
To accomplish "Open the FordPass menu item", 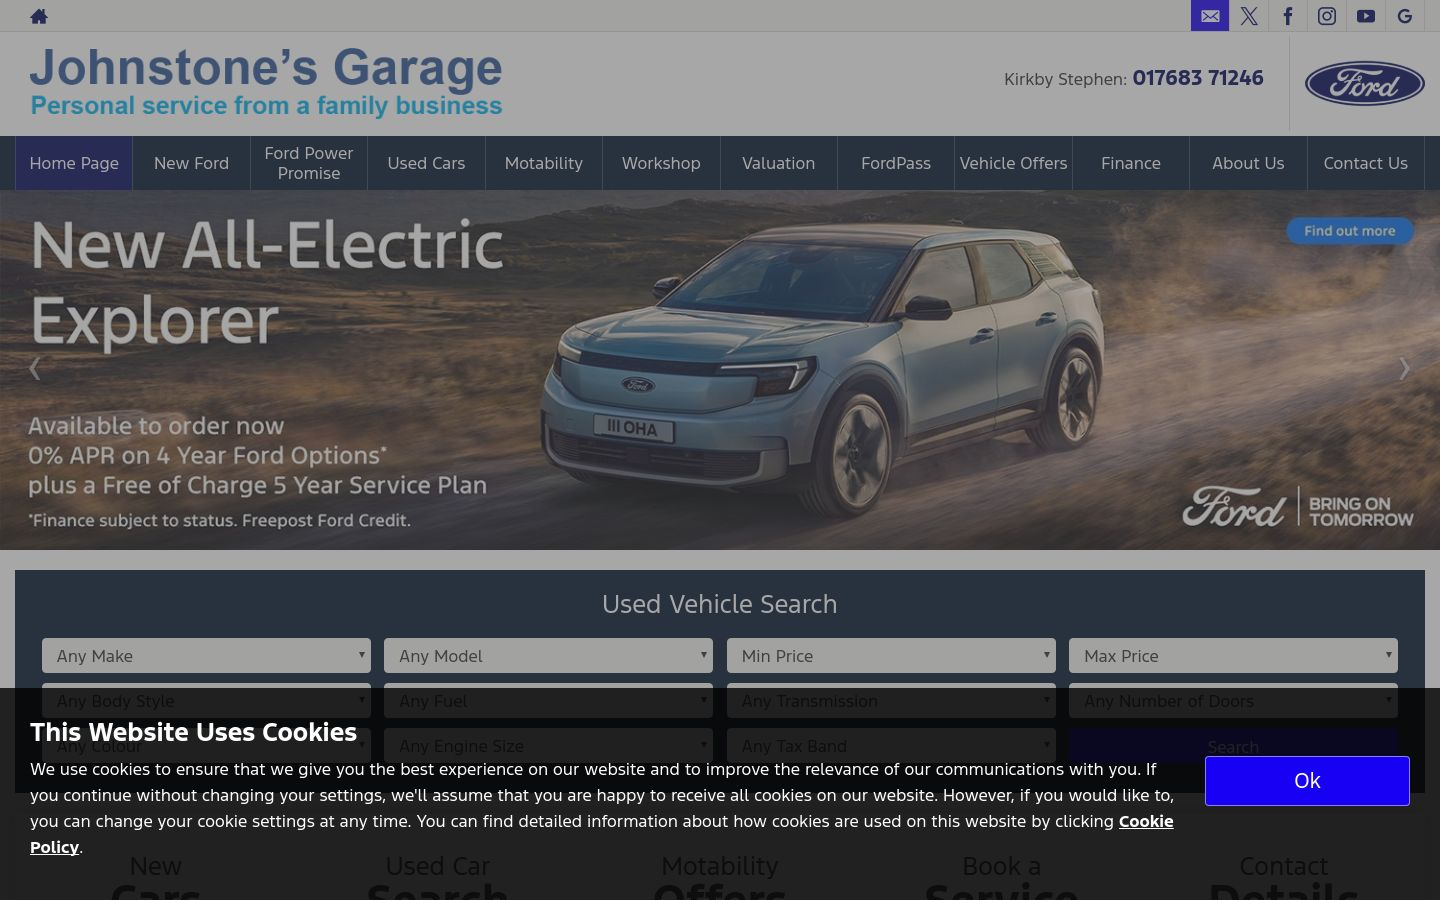I will coord(896,163).
